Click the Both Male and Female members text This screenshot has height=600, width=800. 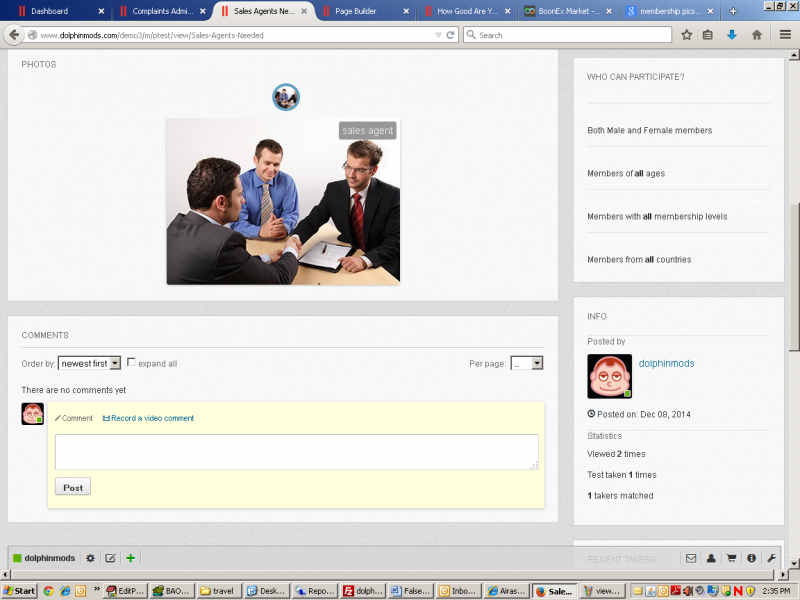coord(649,130)
